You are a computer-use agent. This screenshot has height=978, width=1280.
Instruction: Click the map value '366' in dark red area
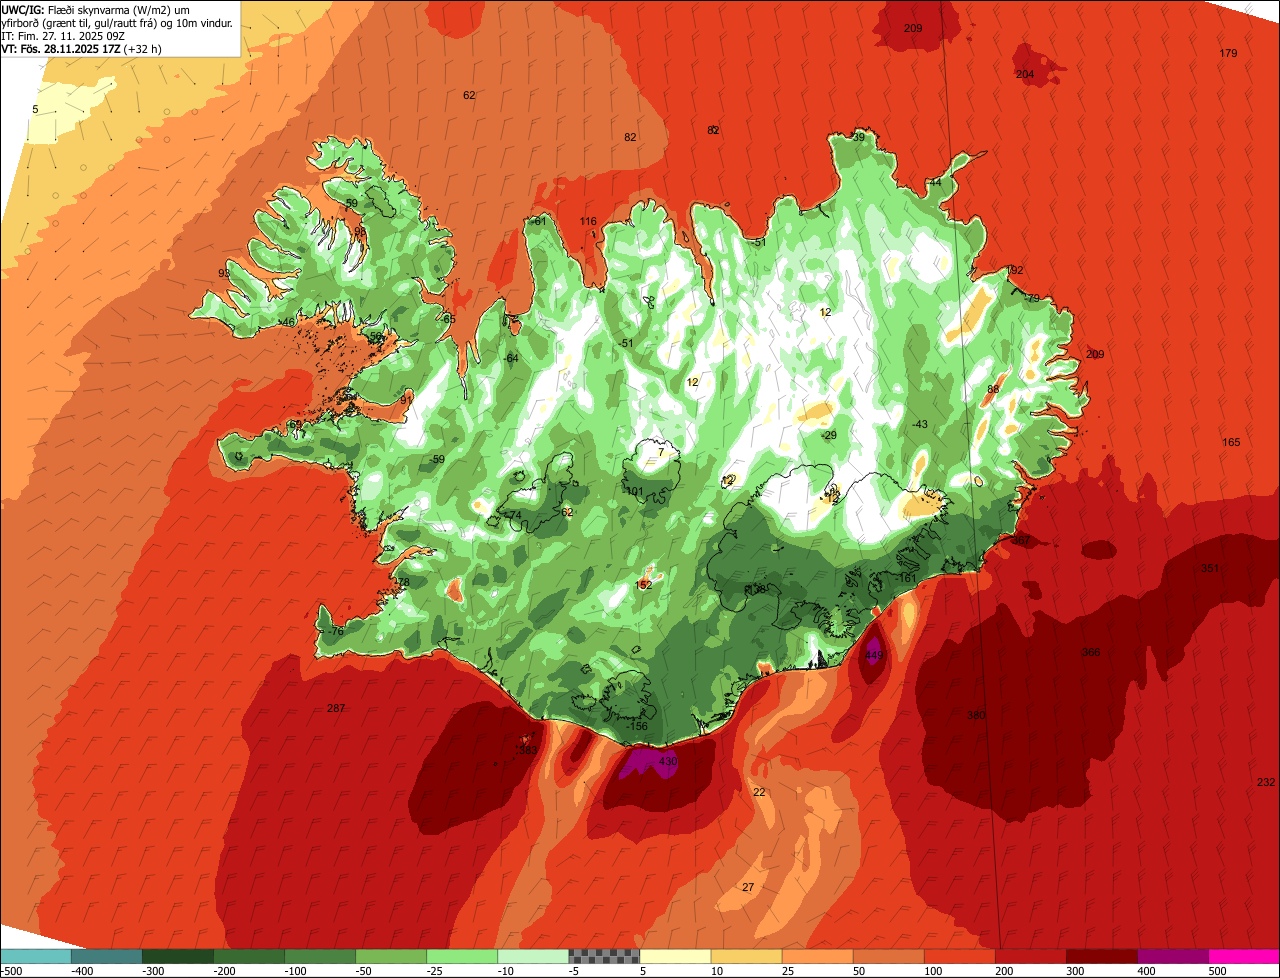click(1091, 652)
